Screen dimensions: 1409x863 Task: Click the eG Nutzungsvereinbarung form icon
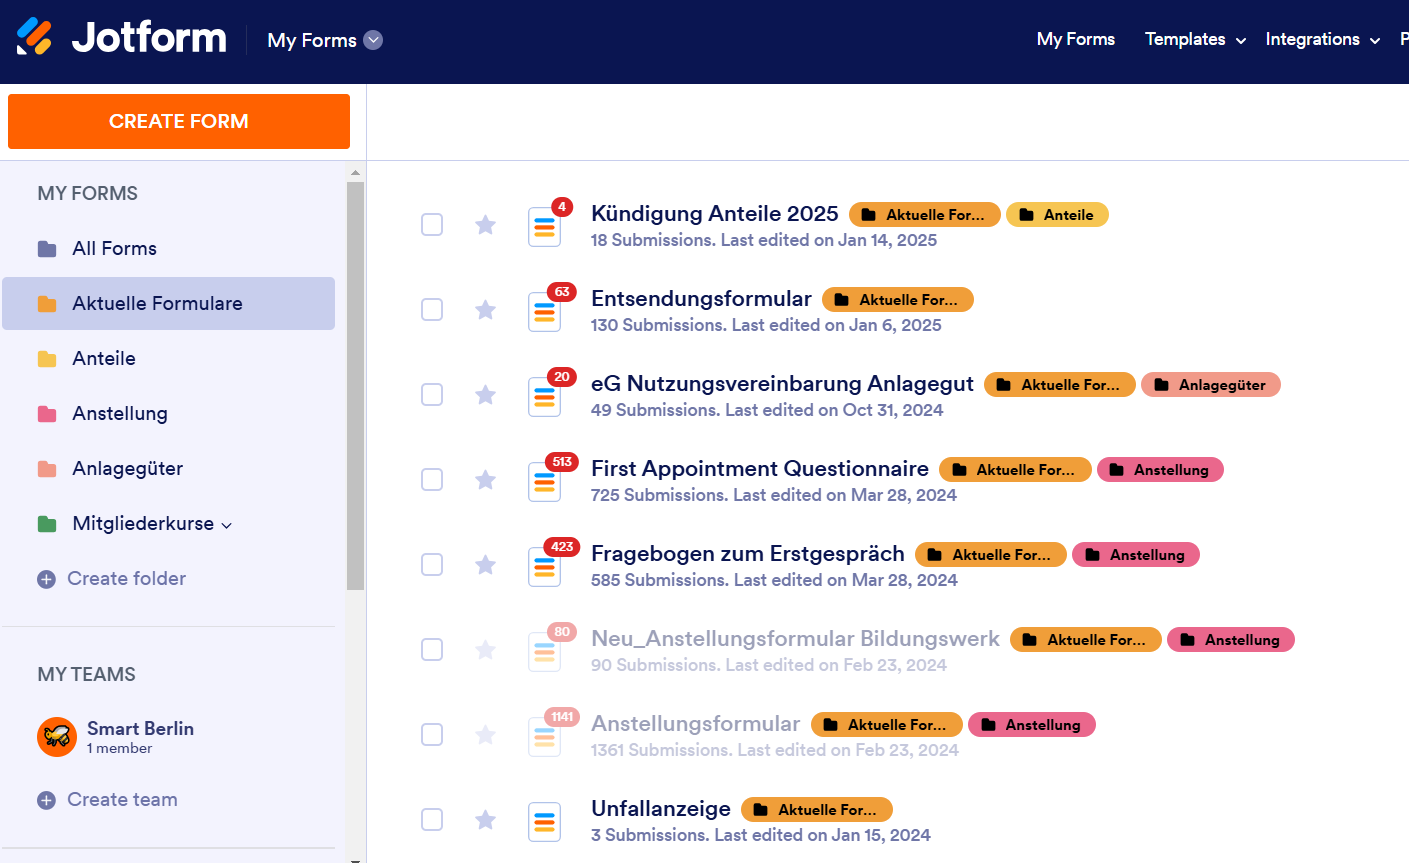(544, 397)
